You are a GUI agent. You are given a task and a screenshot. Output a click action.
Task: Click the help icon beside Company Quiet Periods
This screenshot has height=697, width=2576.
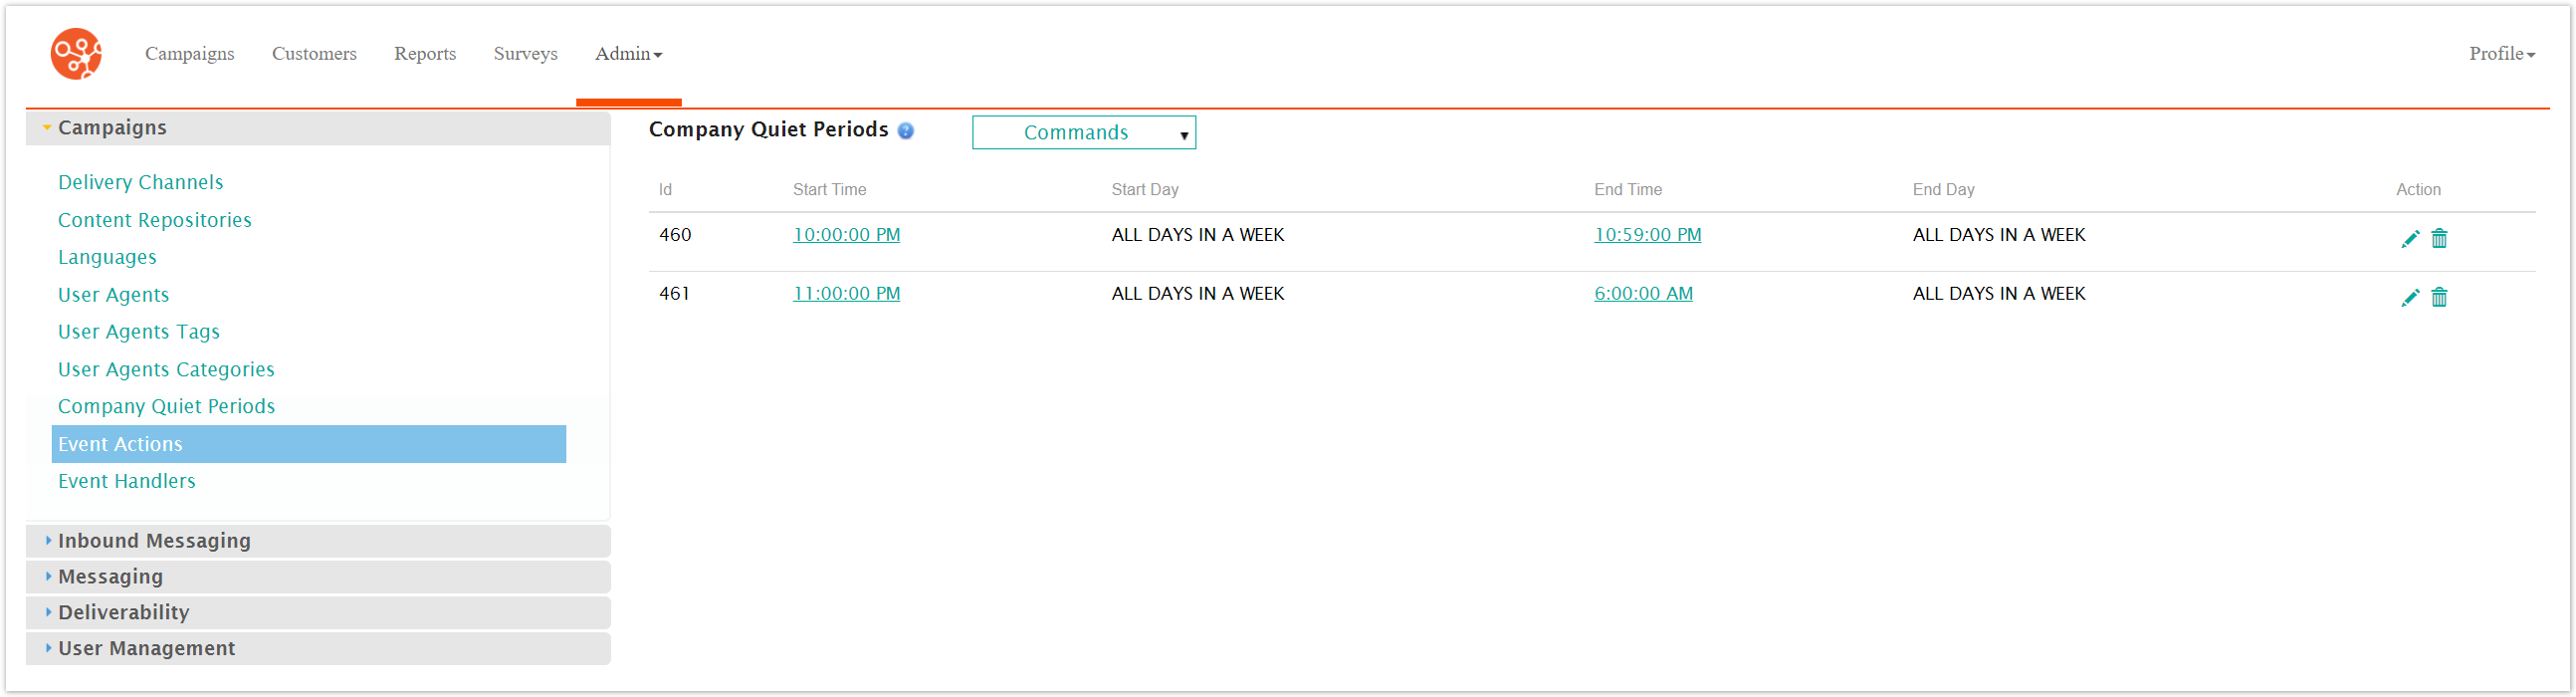point(905,131)
